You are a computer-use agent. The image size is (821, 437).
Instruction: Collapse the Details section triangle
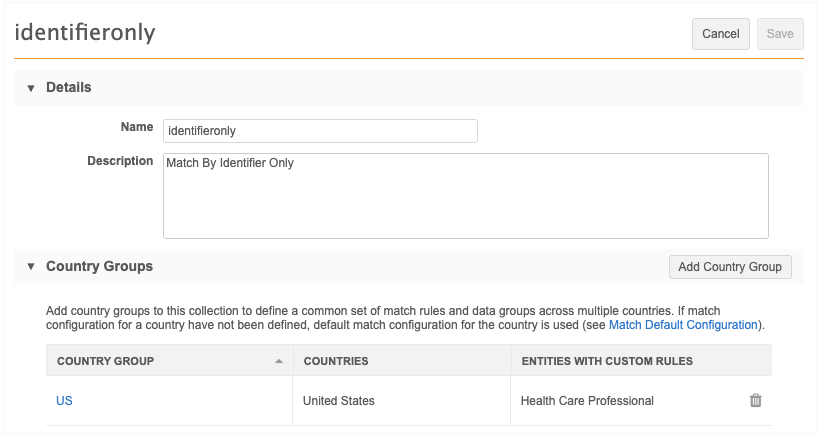[x=31, y=88]
